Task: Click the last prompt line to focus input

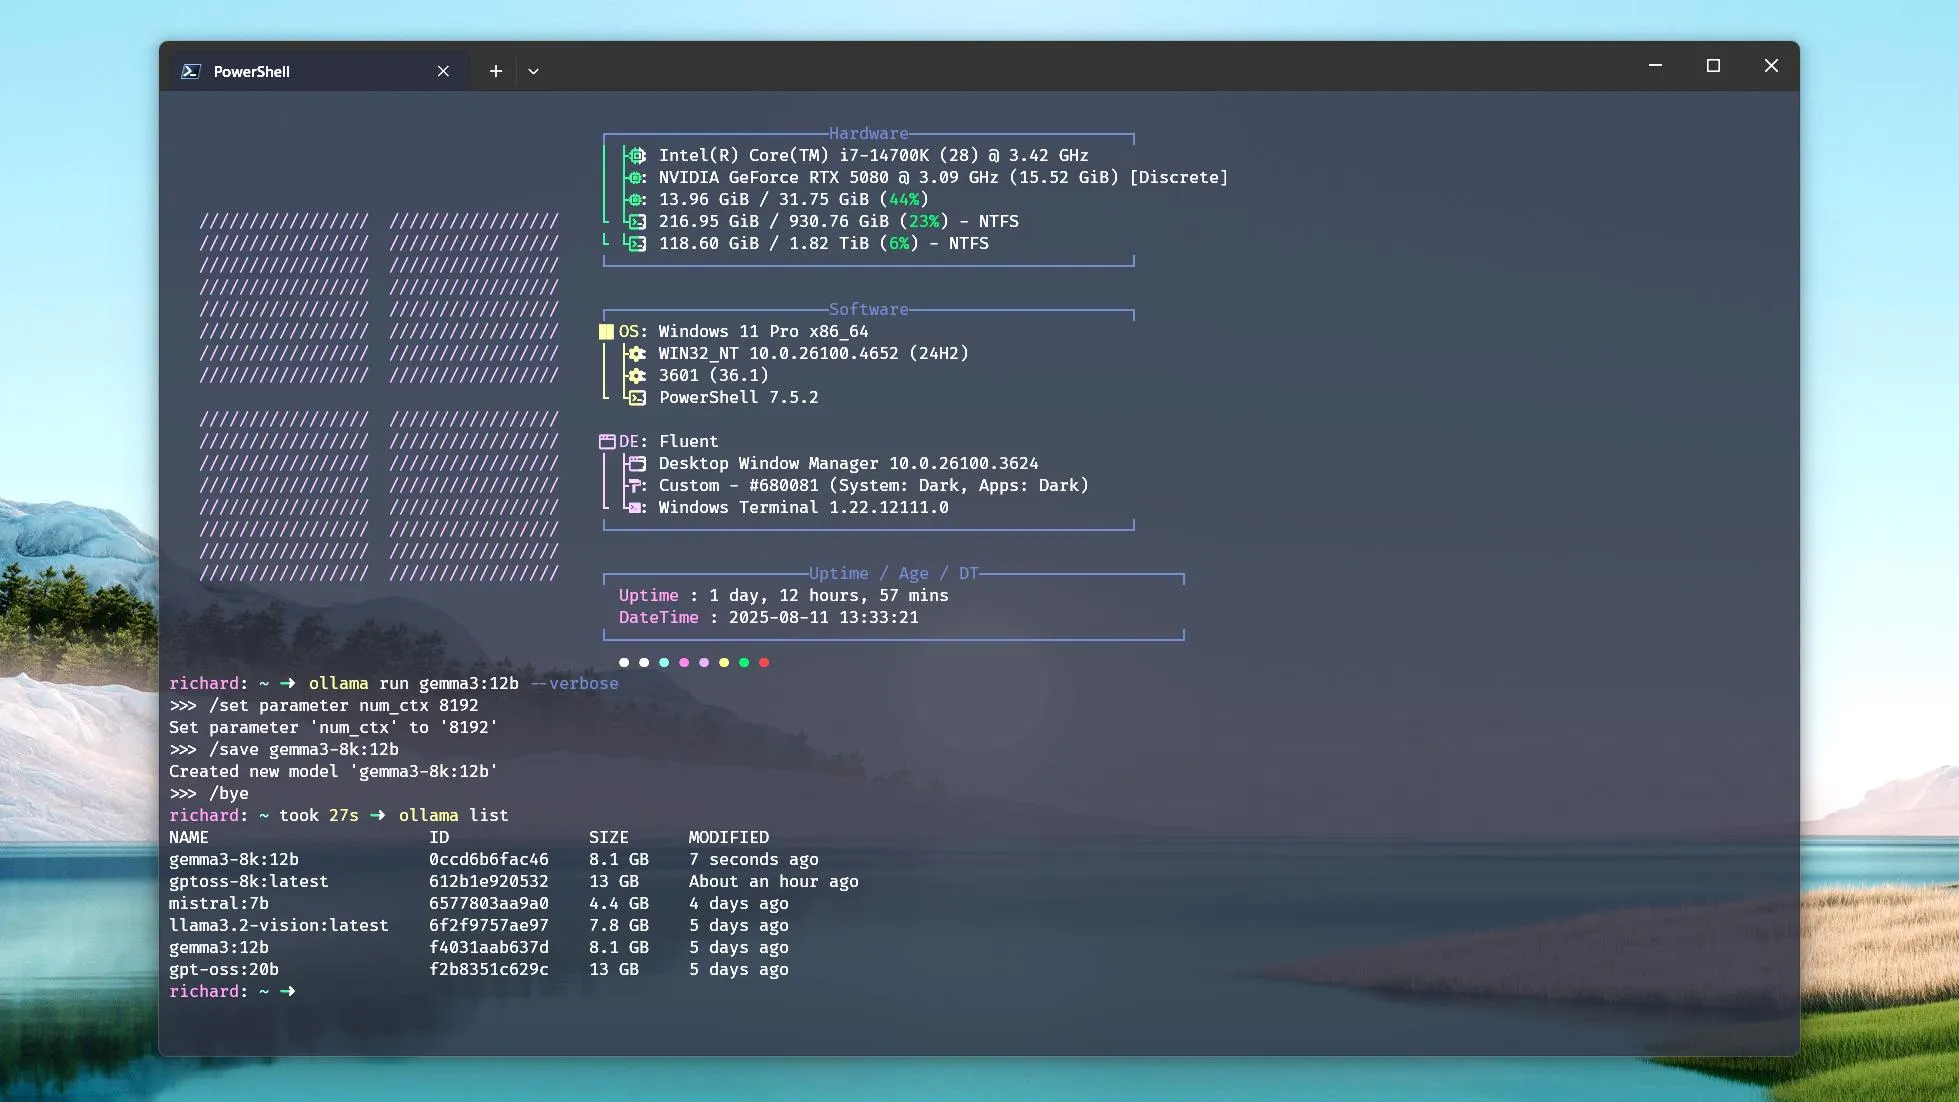Action: tap(232, 991)
